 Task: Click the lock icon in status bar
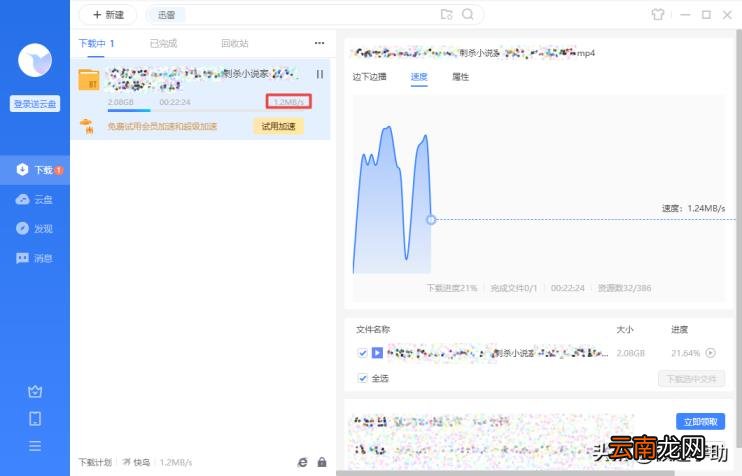(x=322, y=462)
